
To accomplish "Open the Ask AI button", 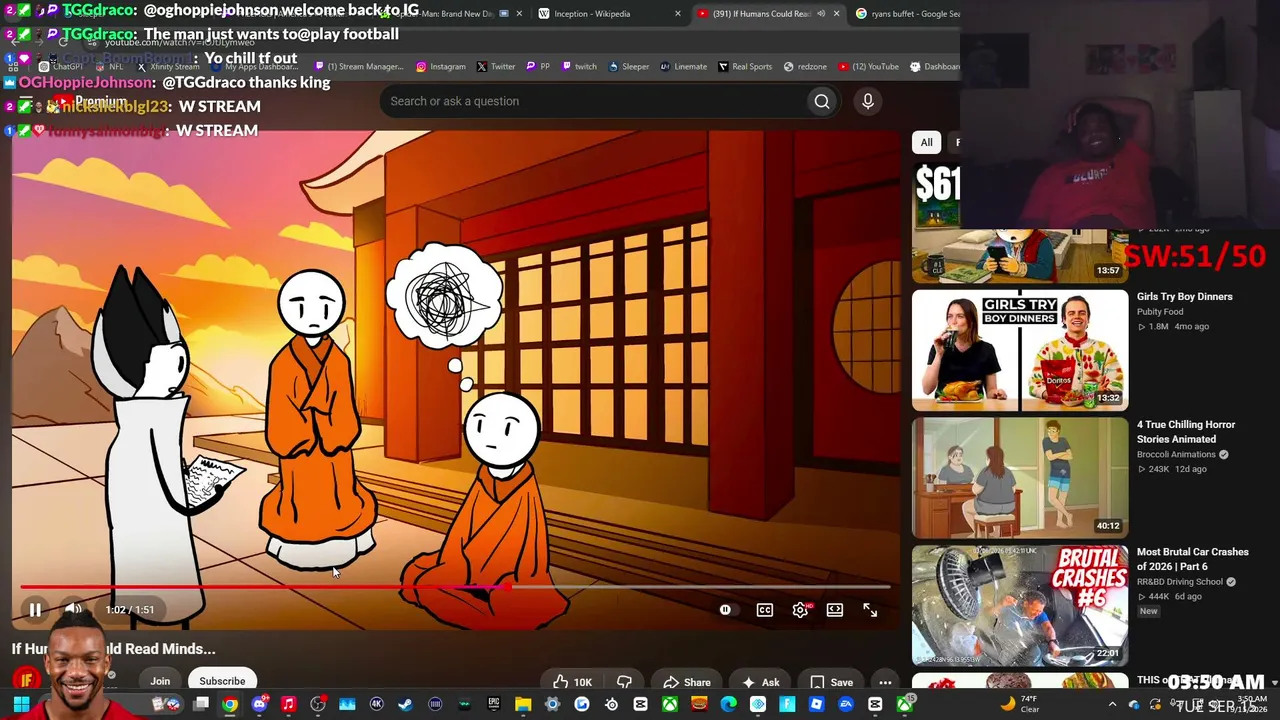I will coord(760,682).
